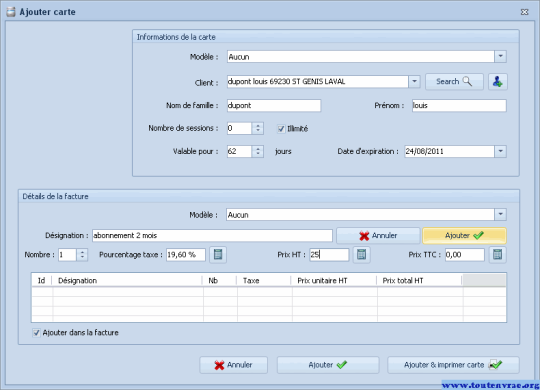540x390 pixels.
Task: Click the Prix TTC input field
Action: point(465,255)
